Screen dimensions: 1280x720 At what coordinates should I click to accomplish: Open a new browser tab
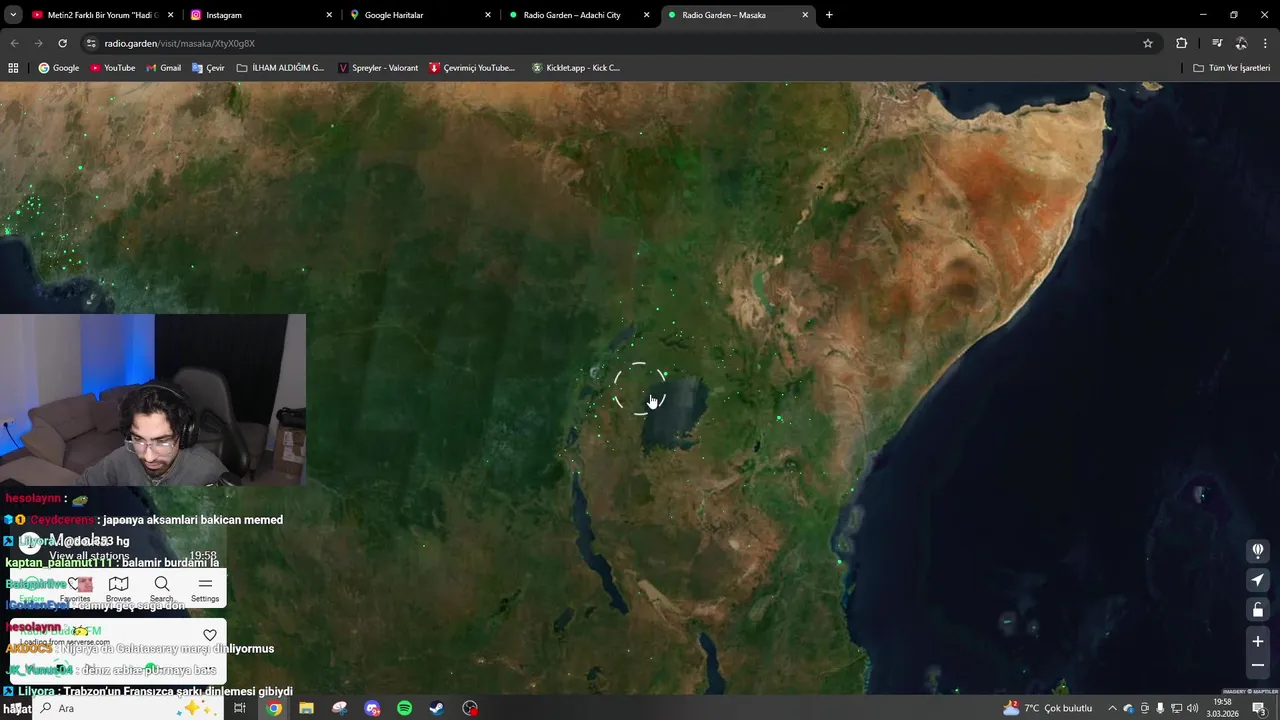[x=829, y=15]
